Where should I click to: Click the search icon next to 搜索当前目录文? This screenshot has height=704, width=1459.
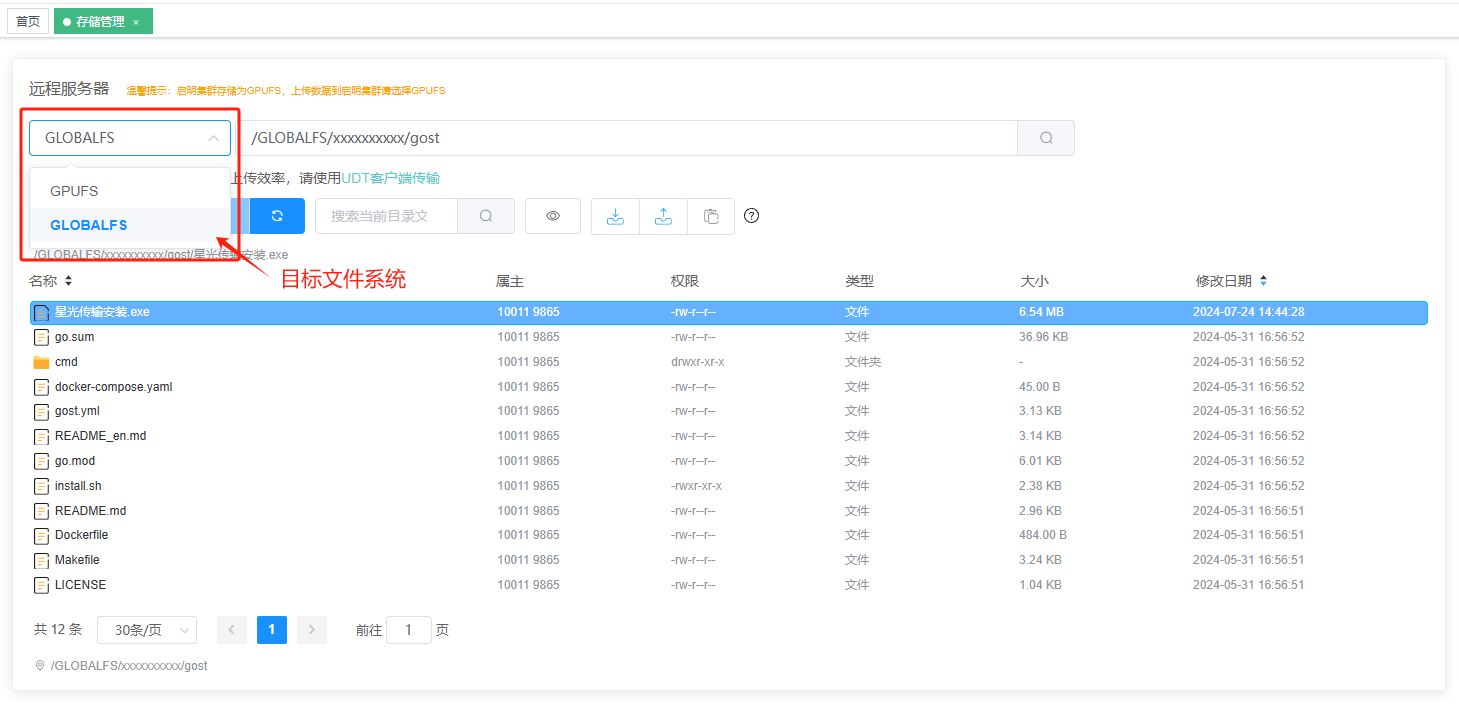[486, 216]
